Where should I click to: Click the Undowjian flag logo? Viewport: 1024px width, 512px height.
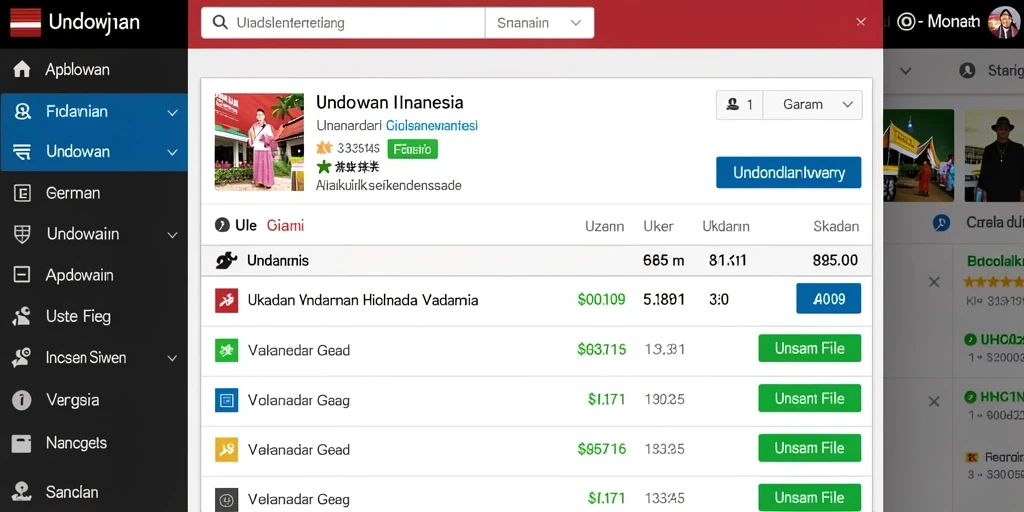coord(25,23)
